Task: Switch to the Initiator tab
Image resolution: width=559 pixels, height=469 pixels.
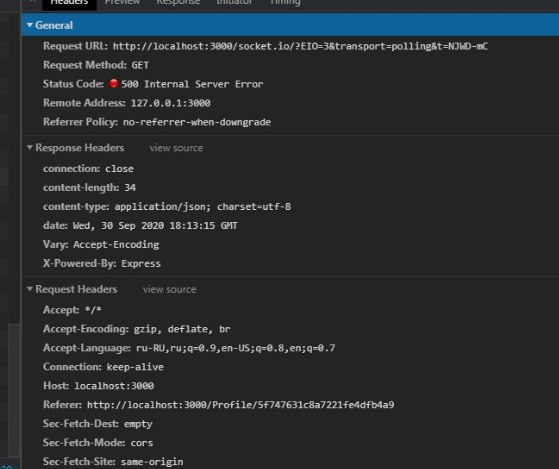Action: tap(234, 3)
